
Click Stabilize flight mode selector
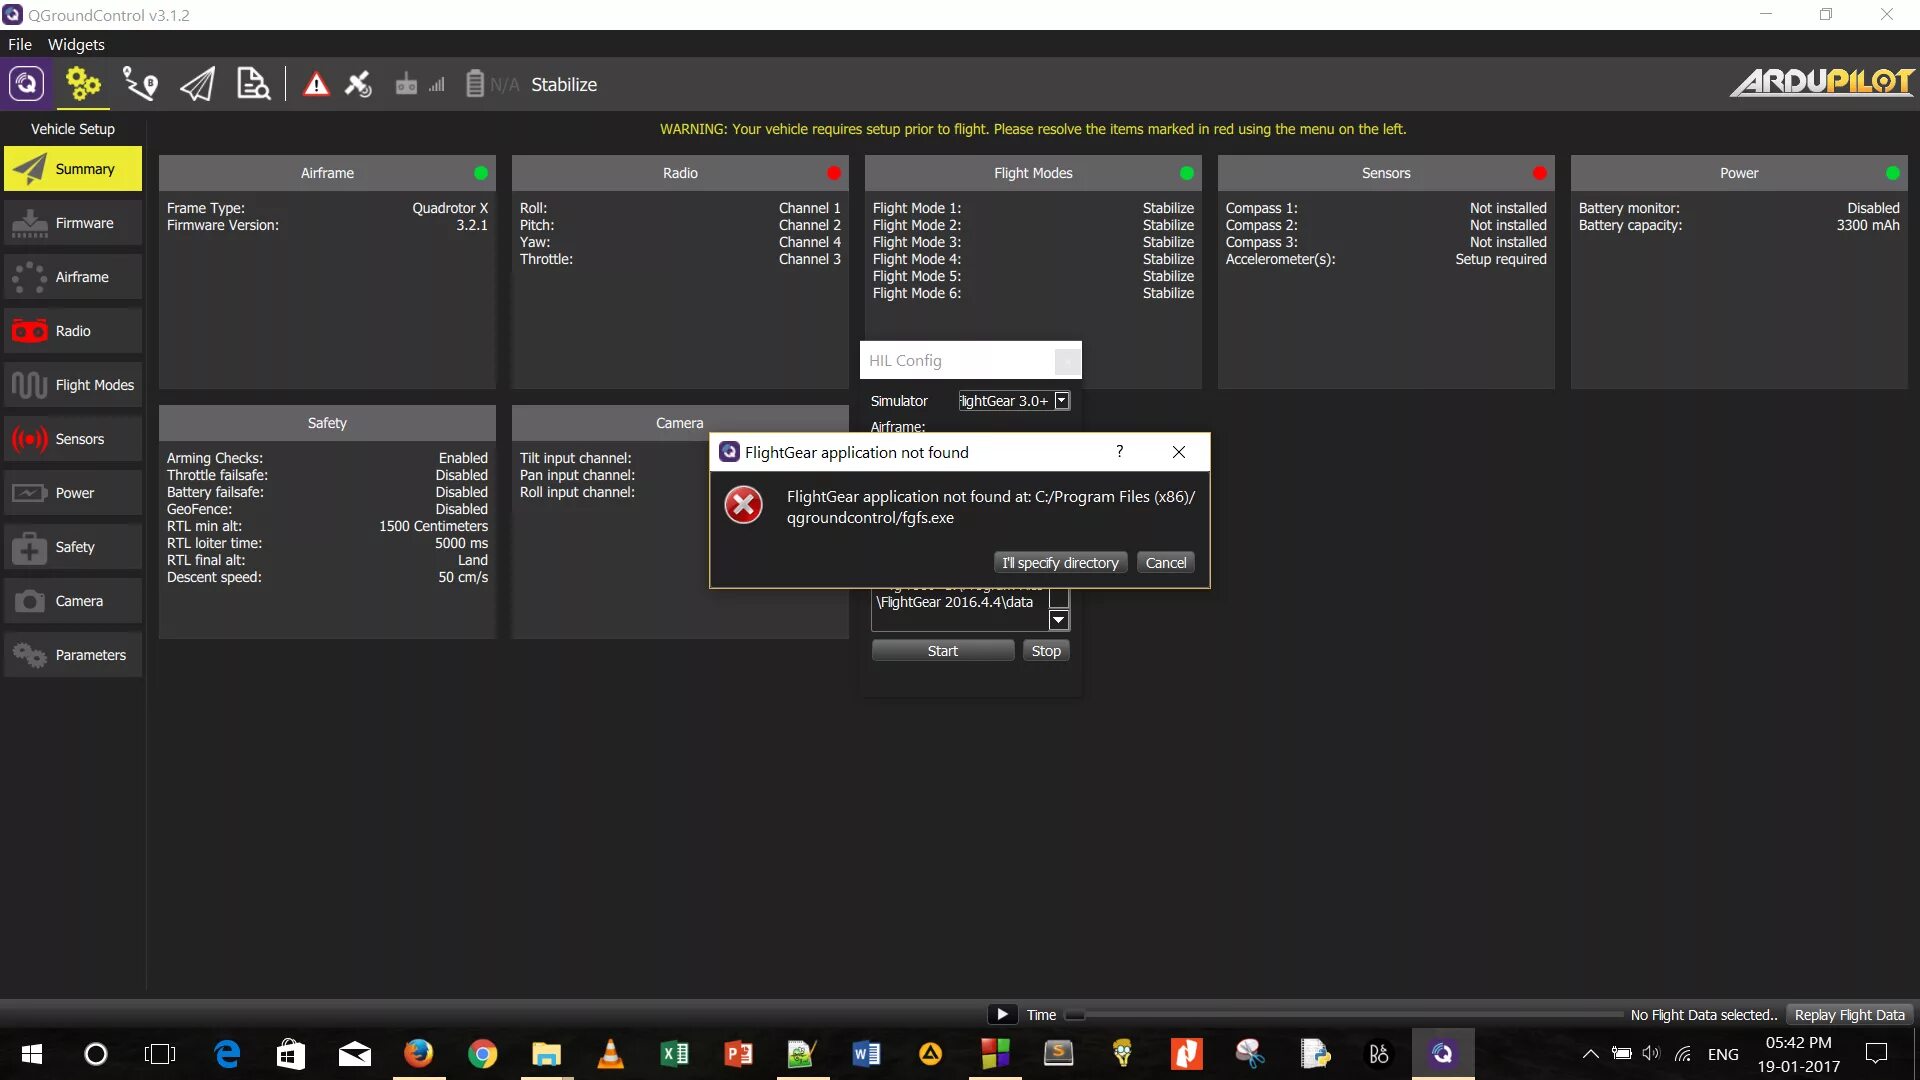point(564,85)
